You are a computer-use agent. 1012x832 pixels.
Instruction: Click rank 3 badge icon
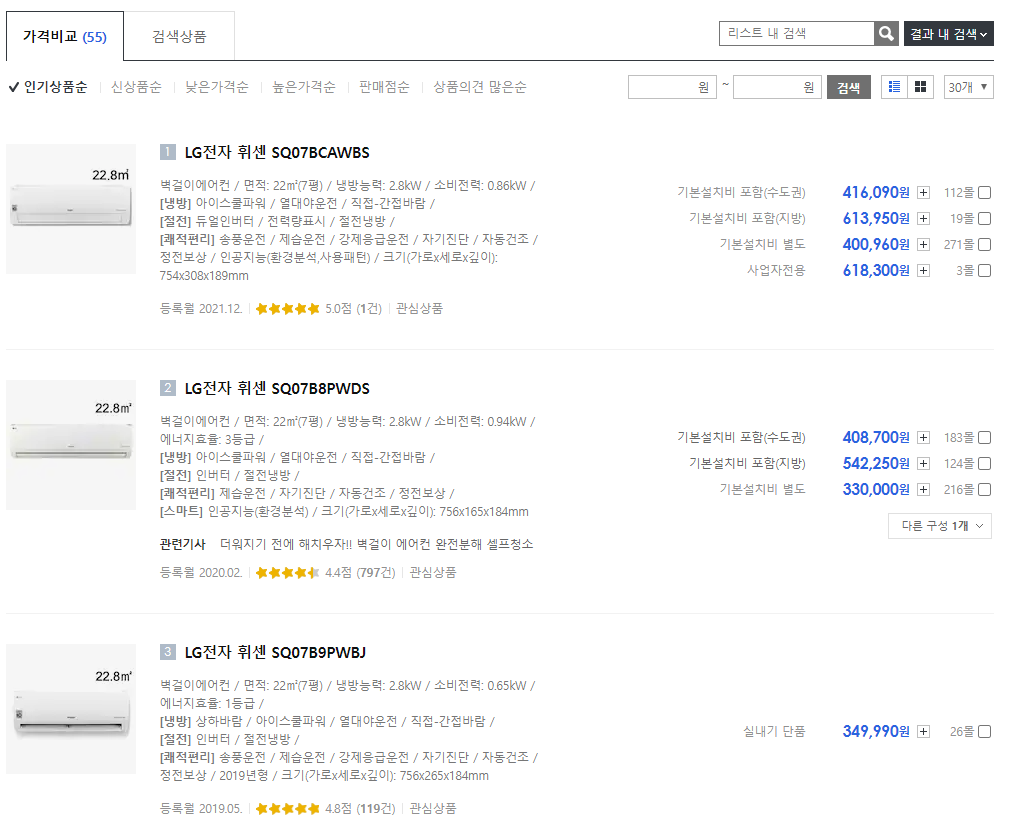tap(168, 652)
